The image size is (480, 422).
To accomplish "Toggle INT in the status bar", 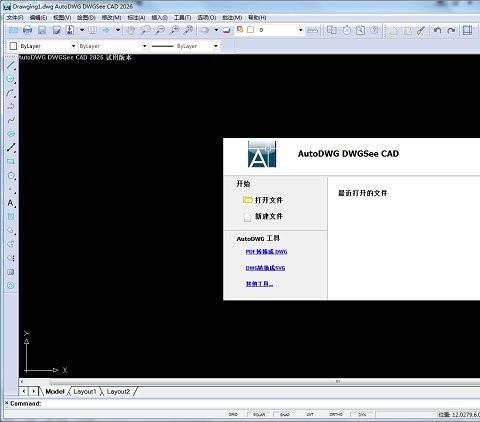I will (310, 414).
